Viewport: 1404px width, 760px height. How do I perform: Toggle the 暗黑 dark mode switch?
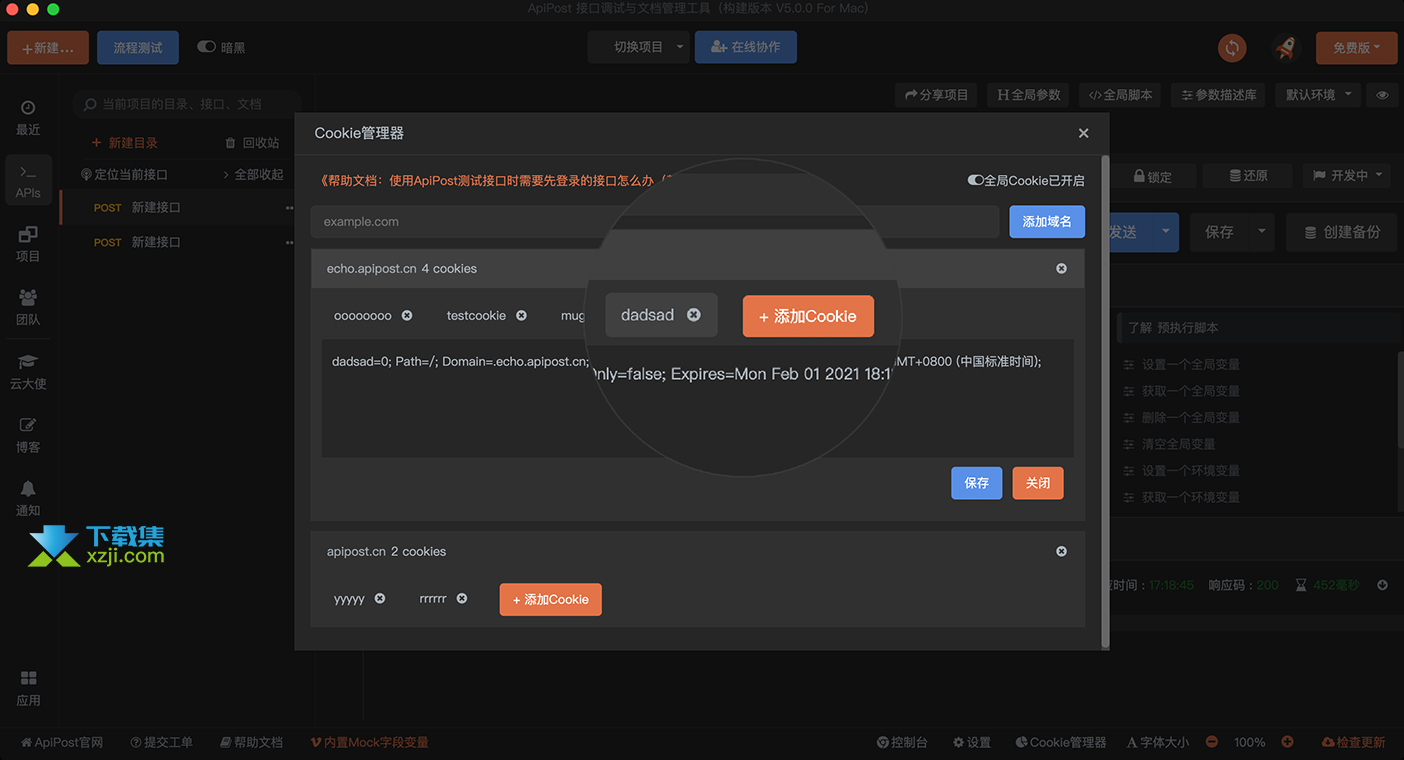[x=207, y=47]
